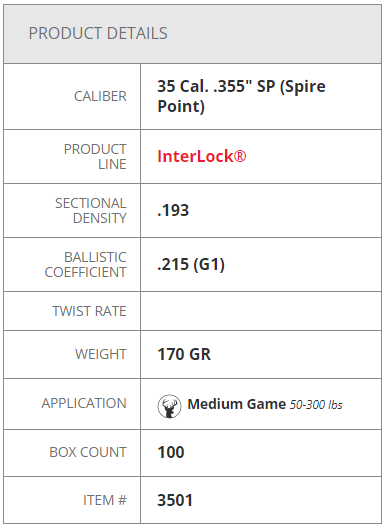This screenshot has width=384, height=526.
Task: Click the TWIST RATE label
Action: pyautogui.click(x=89, y=311)
